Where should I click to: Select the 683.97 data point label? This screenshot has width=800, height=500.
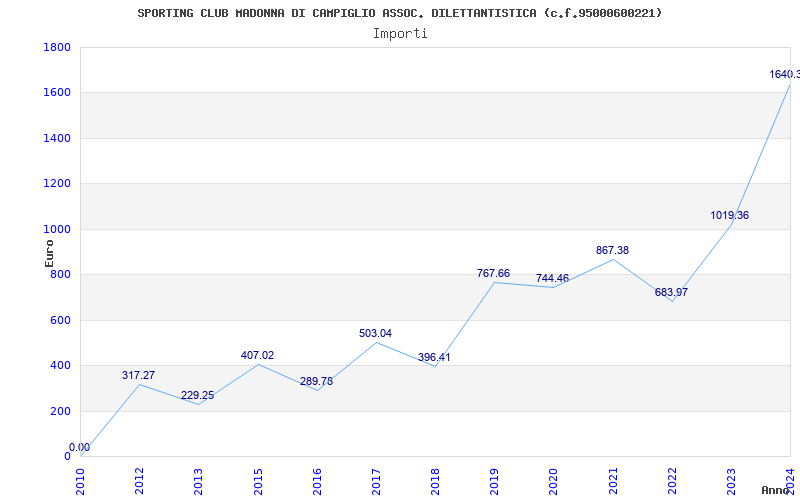[671, 292]
